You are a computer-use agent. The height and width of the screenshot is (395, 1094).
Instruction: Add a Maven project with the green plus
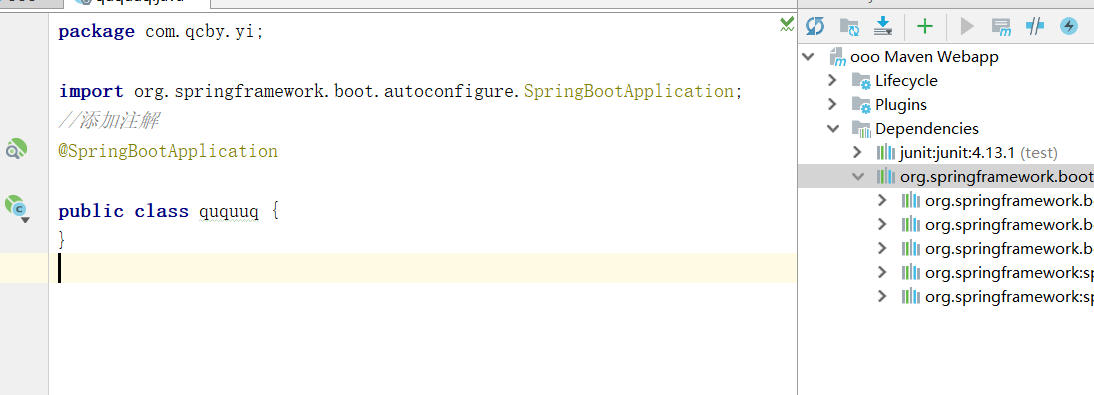pos(924,27)
